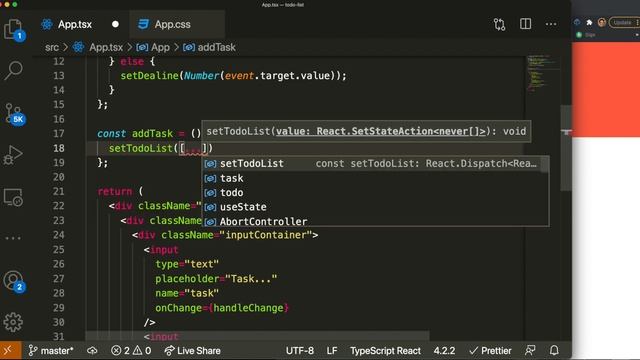
Task: Start a Live Share session
Action: [192, 351]
